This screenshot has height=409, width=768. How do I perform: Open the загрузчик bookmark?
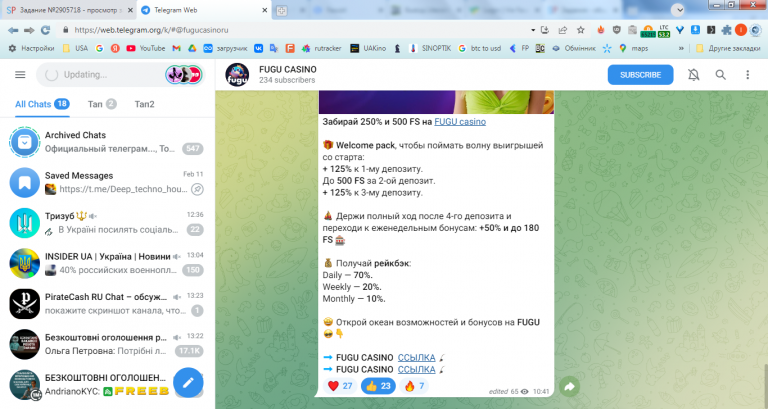[225, 48]
